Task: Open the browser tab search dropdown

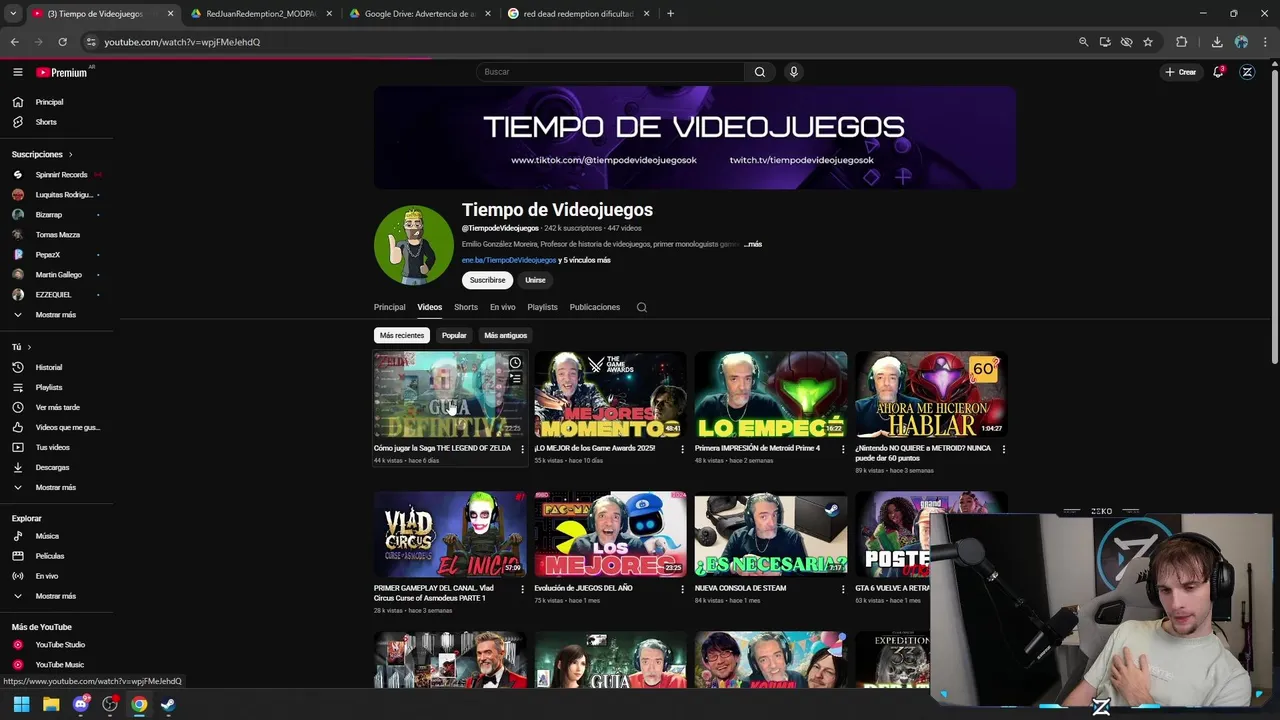Action: 13,14
